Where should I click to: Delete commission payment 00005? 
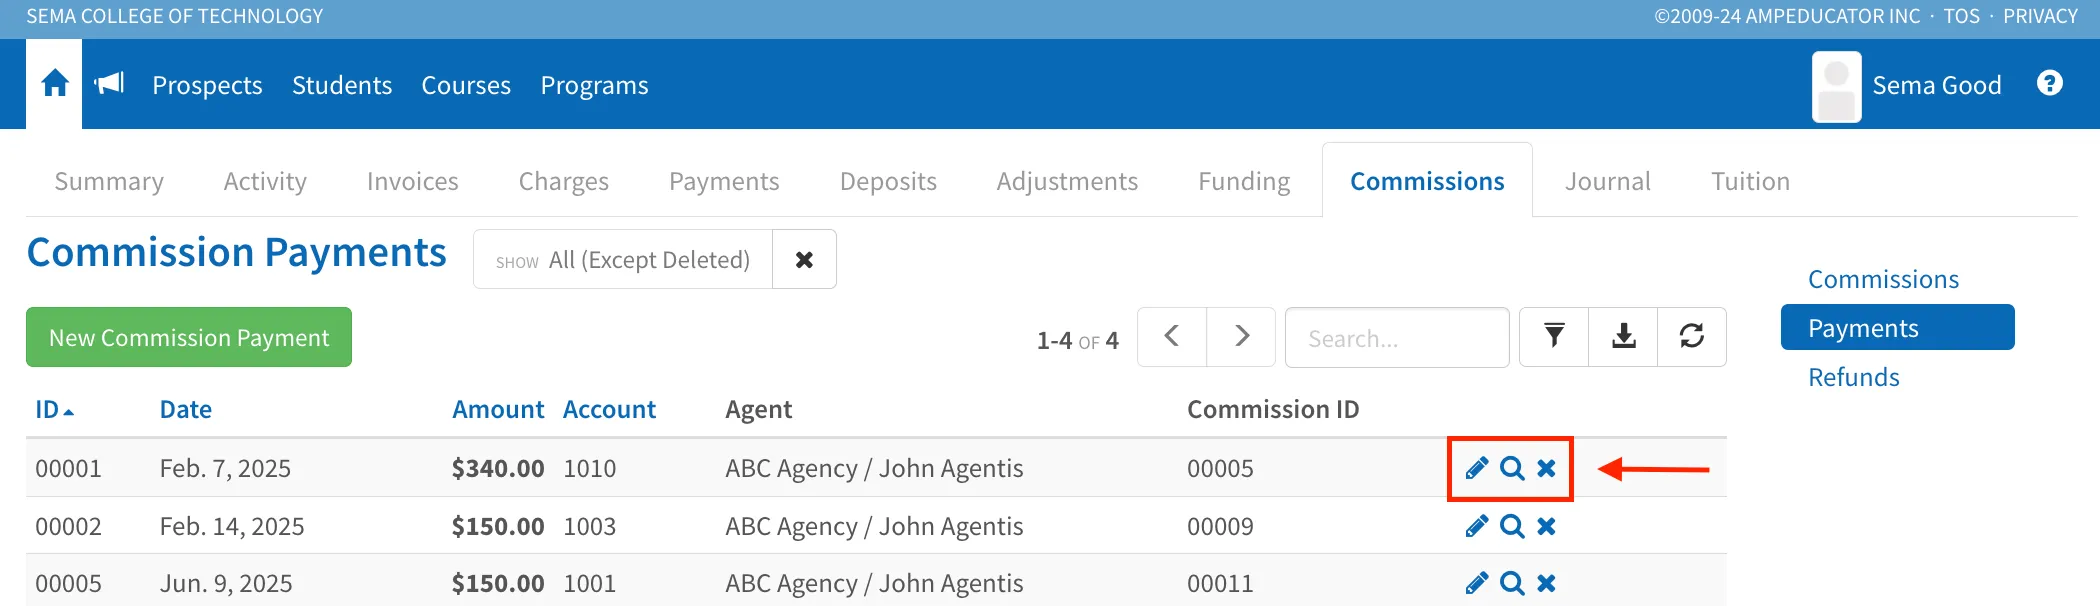click(1546, 583)
